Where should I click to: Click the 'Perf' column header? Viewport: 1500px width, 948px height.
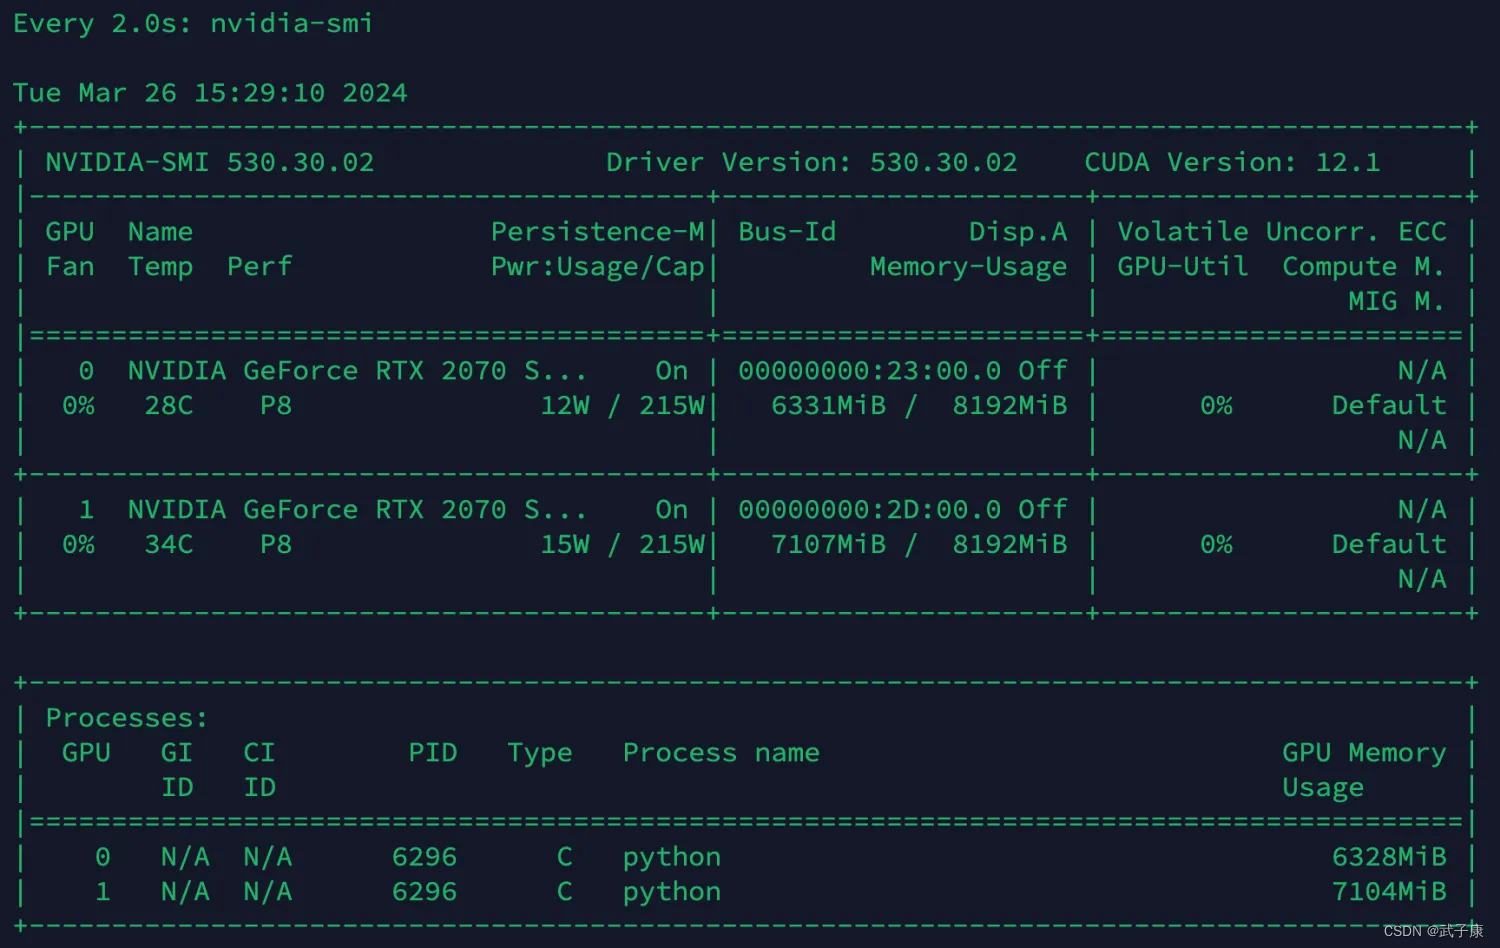tap(260, 267)
